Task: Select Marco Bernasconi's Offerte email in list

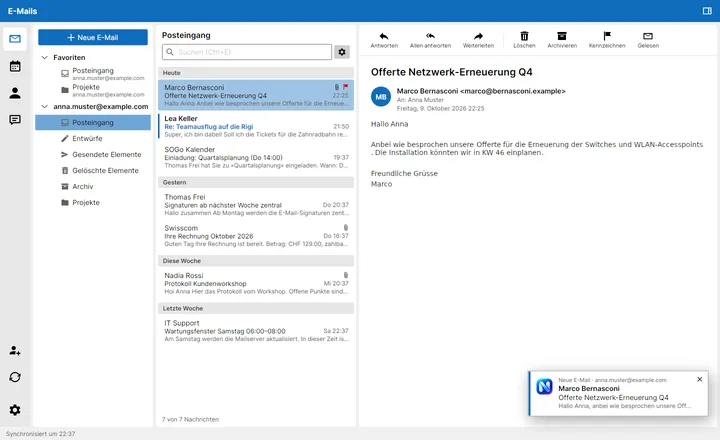Action: [256, 95]
